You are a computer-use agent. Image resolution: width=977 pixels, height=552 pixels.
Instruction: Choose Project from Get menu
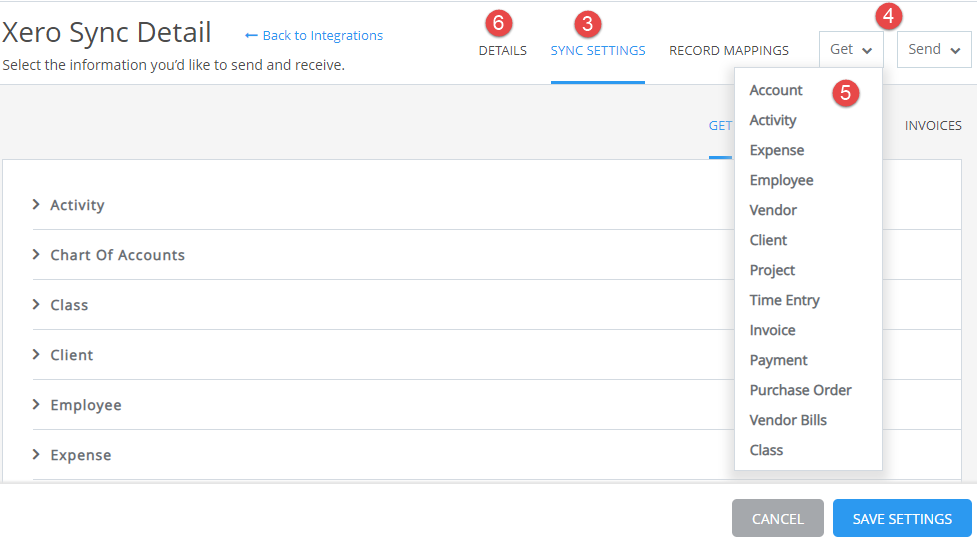click(x=772, y=270)
